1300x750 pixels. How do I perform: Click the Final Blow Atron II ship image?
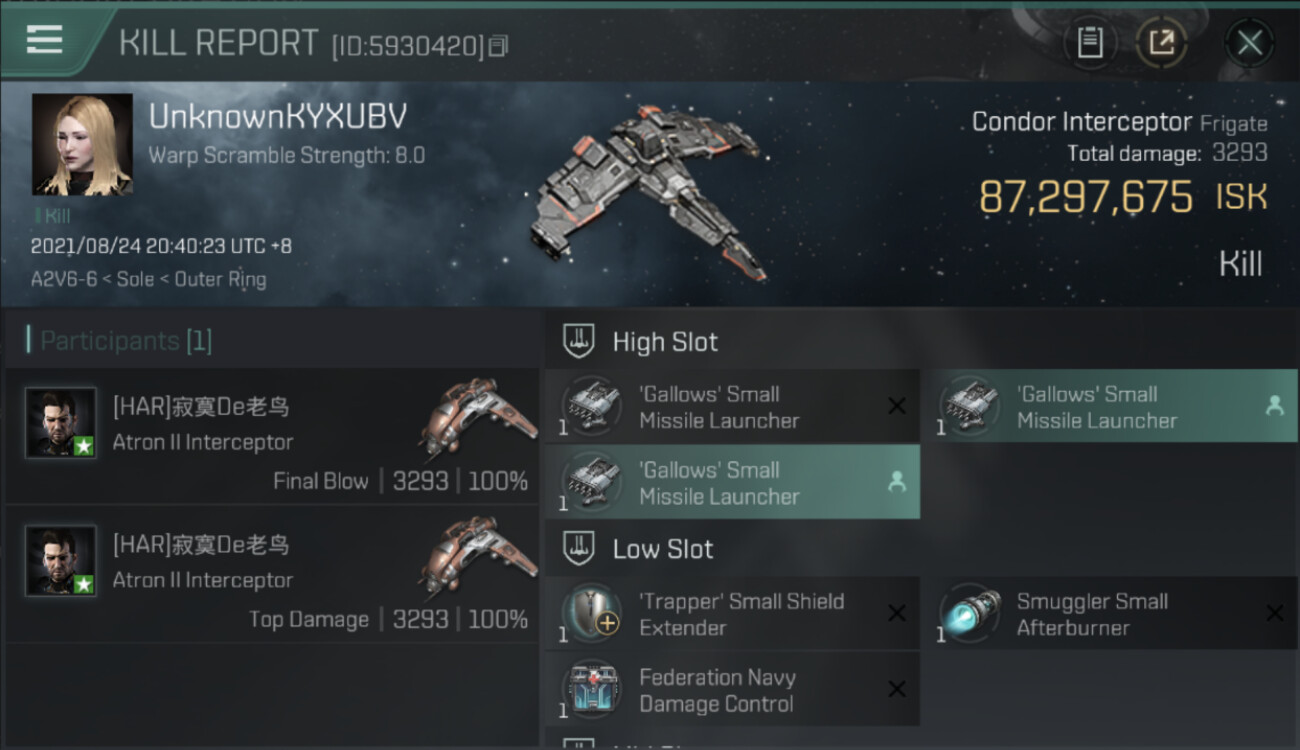(475, 412)
